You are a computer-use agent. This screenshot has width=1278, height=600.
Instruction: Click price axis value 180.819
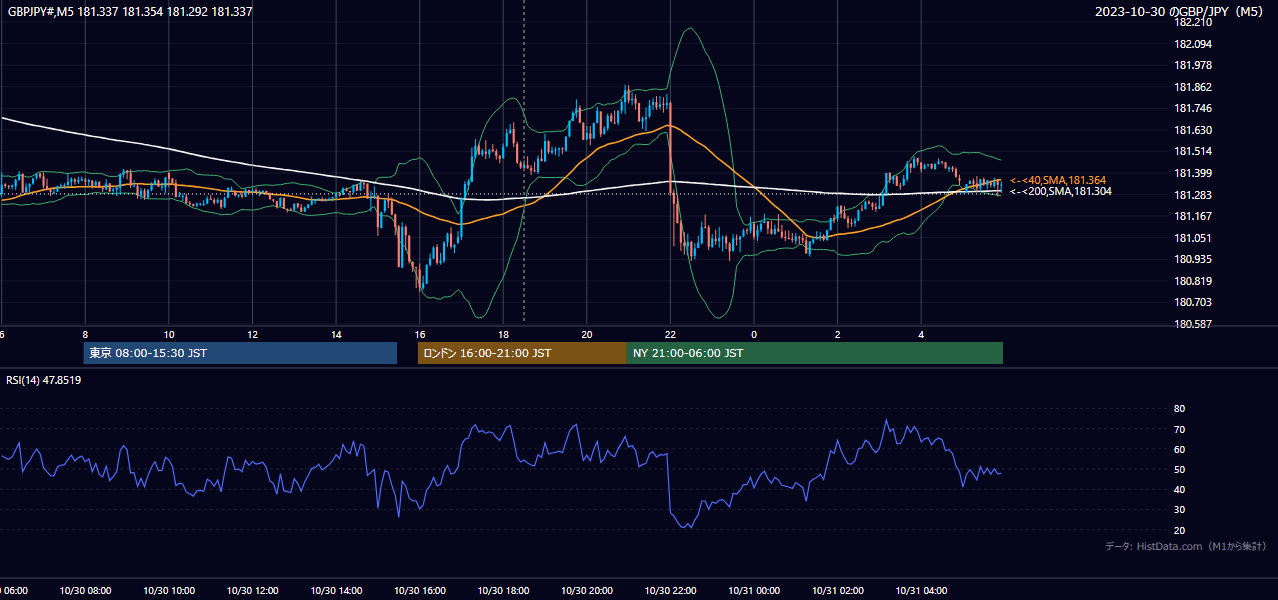1193,280
